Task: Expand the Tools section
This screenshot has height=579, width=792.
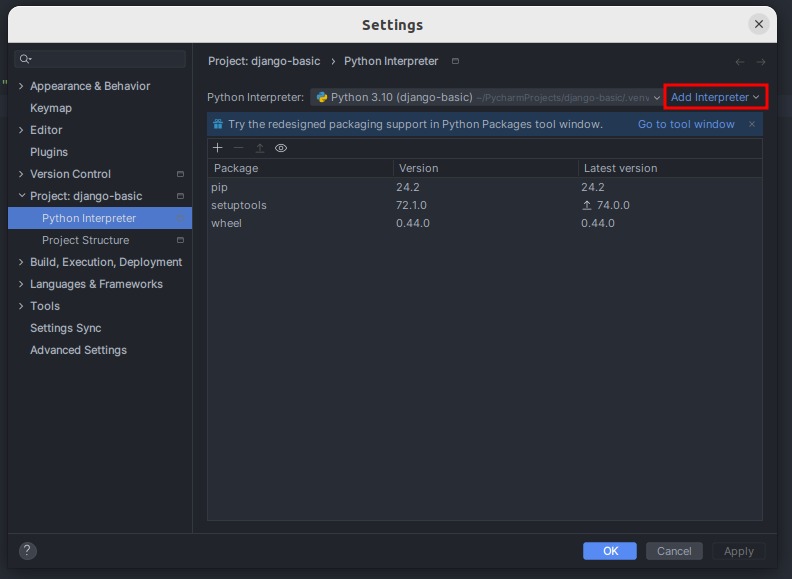Action: click(x=21, y=306)
